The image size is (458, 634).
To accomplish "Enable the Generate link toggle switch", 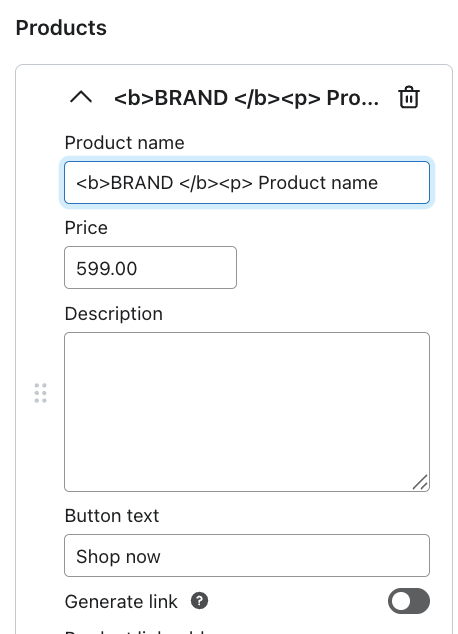I will [409, 601].
